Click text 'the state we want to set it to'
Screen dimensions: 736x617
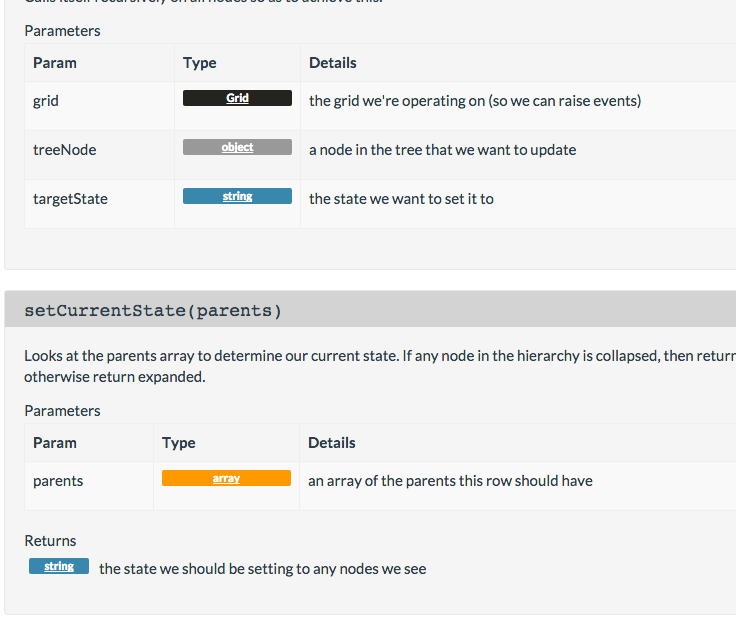(401, 199)
